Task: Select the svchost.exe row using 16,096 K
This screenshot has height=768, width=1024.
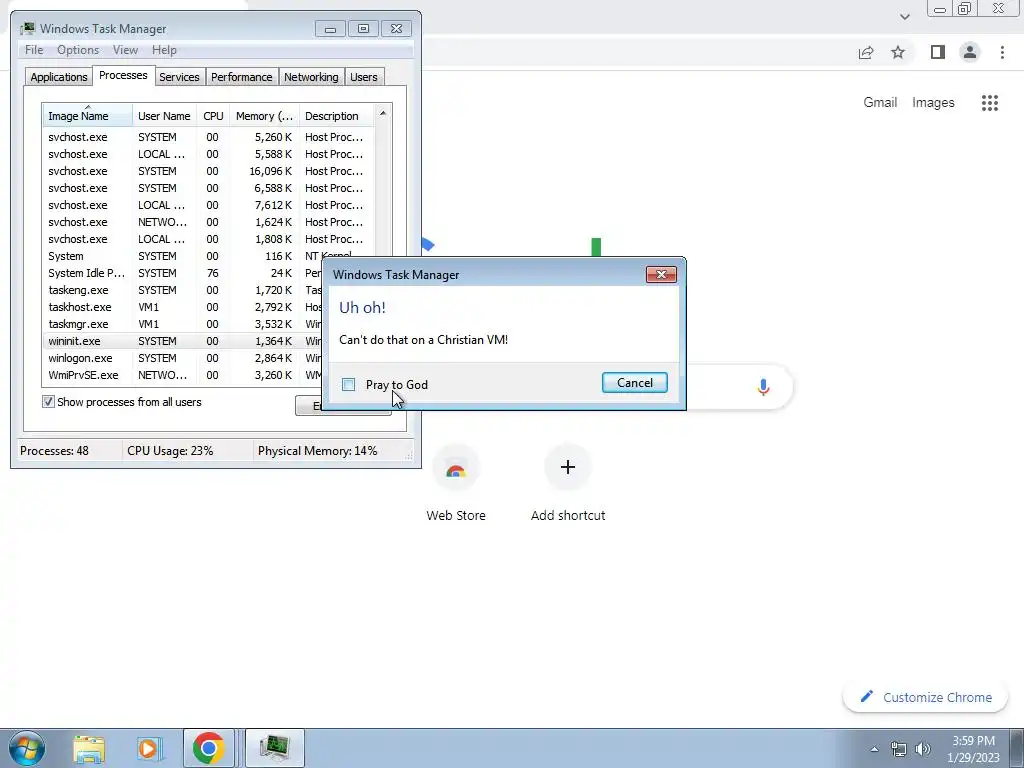Action: (x=209, y=171)
